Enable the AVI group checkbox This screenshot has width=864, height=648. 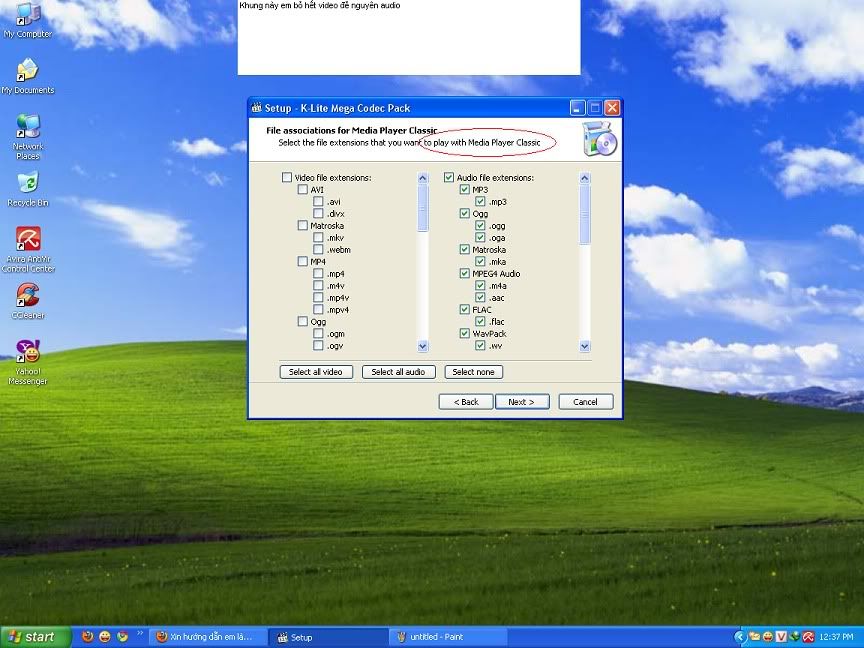pyautogui.click(x=303, y=190)
